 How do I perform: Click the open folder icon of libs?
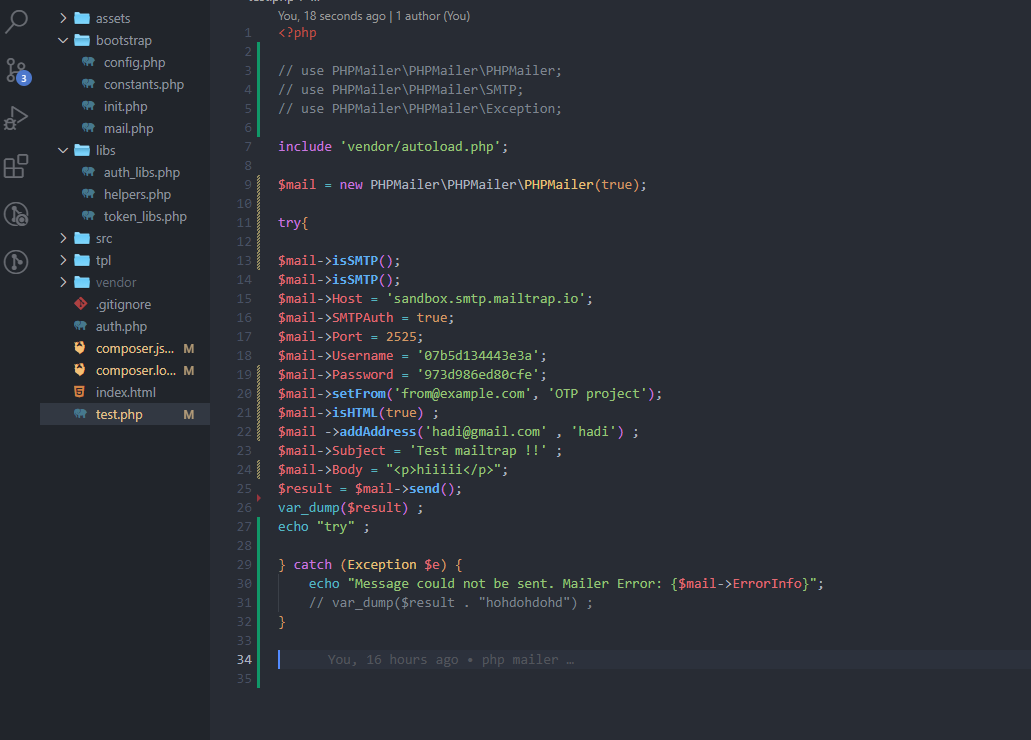tap(82, 151)
